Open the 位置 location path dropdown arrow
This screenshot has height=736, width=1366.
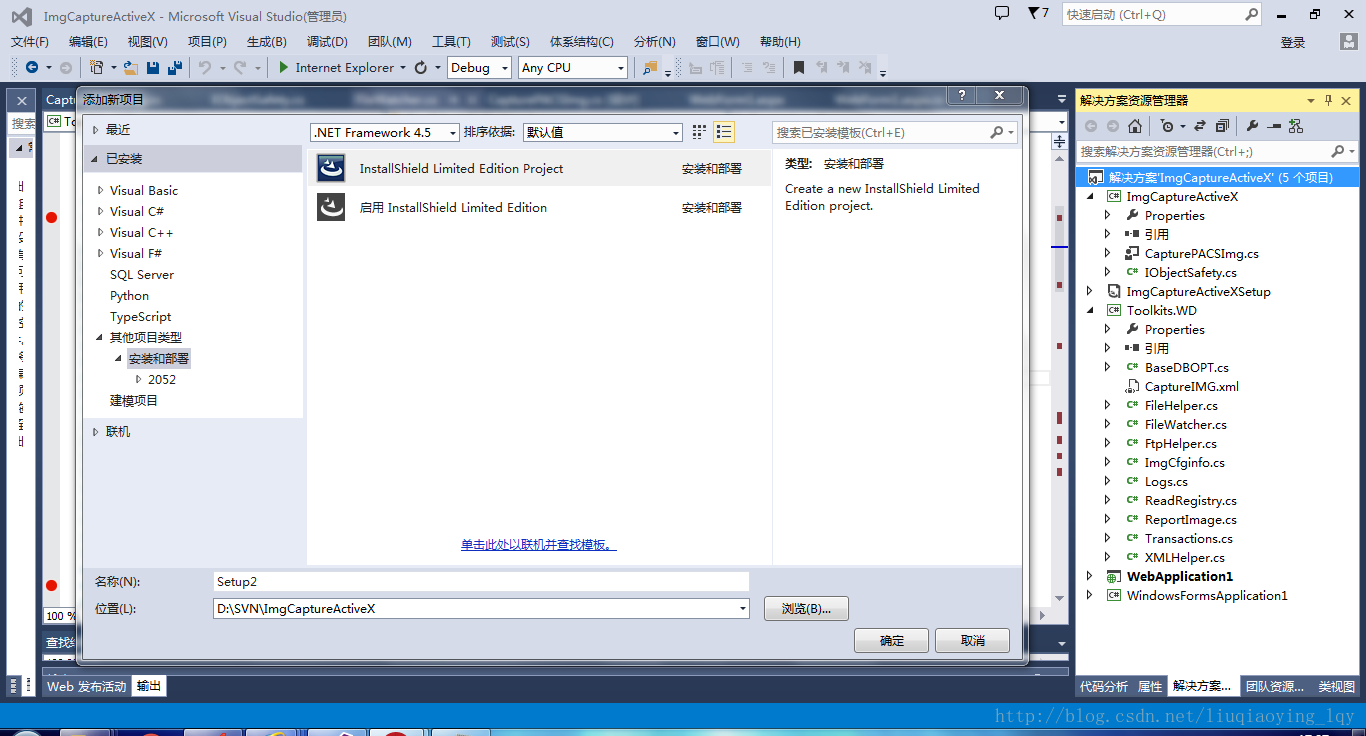742,608
